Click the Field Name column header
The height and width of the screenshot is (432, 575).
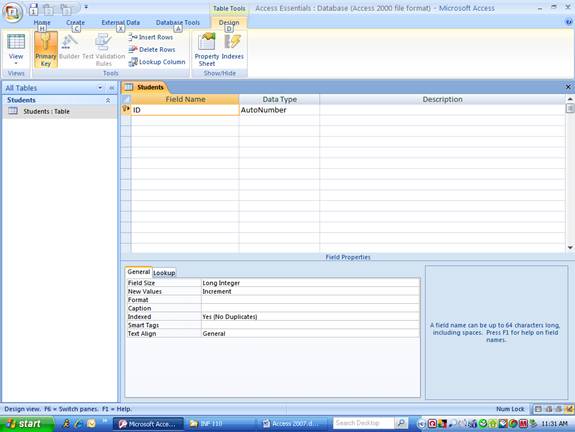[185, 99]
